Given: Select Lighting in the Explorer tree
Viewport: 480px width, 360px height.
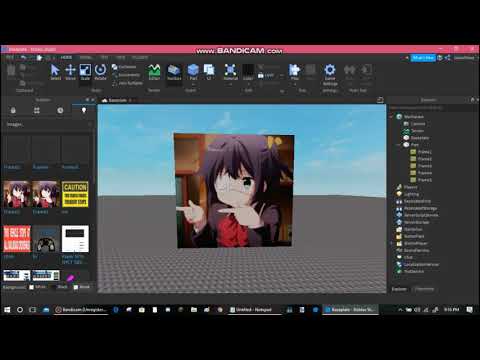Looking at the screenshot, I should [x=408, y=194].
